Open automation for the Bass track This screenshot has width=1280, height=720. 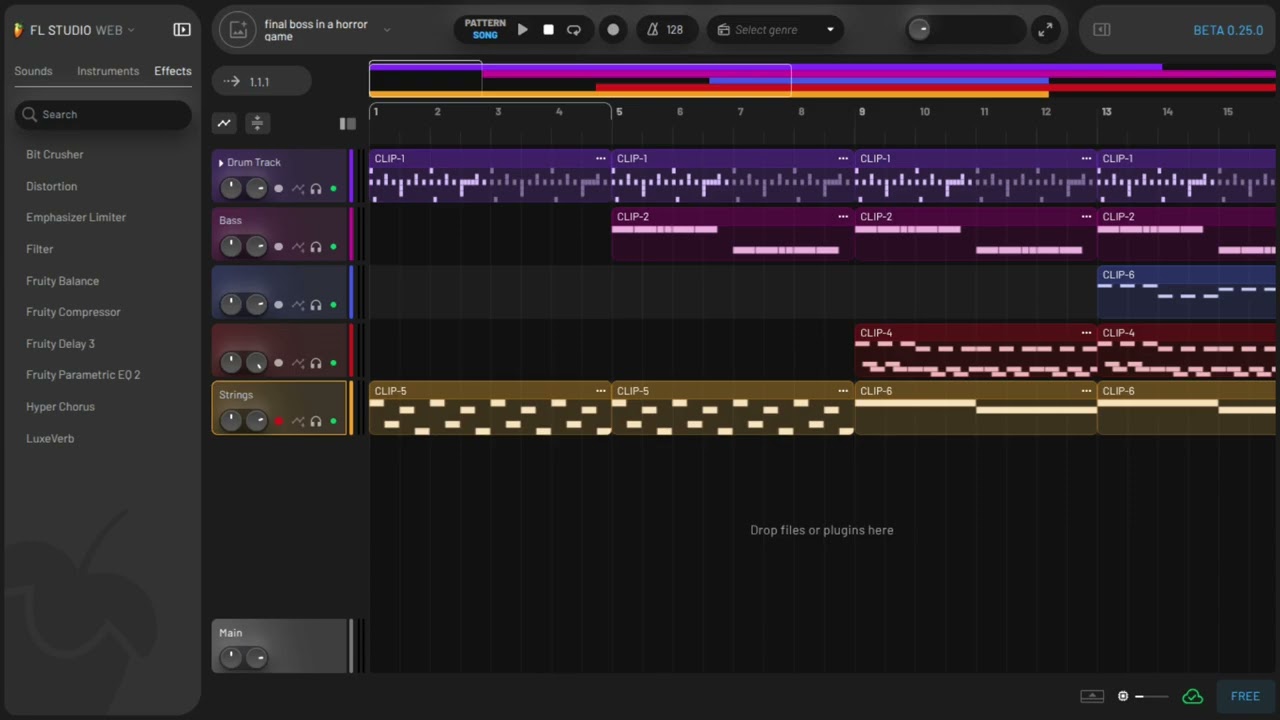tap(298, 247)
